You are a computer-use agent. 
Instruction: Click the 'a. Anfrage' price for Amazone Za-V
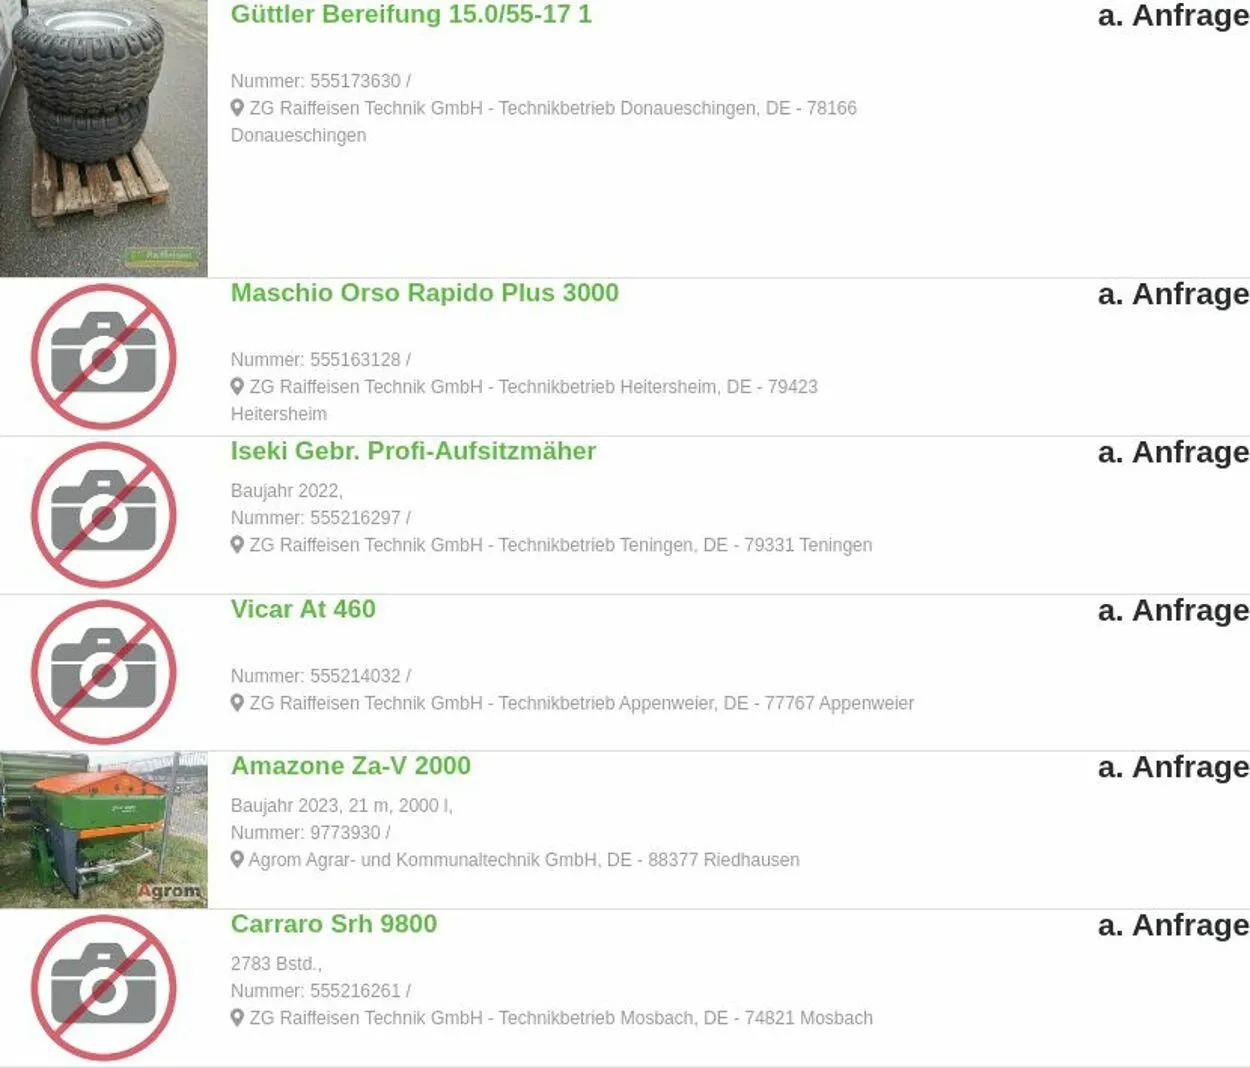(1172, 767)
